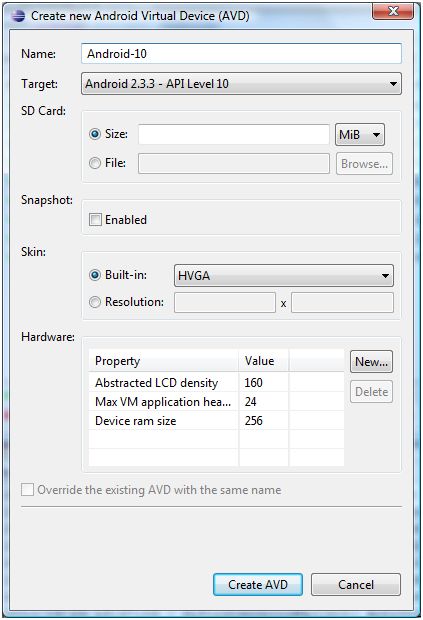Screen dimensions: 423x620
Task: Select the Built-in skin radio button
Action: click(95, 275)
